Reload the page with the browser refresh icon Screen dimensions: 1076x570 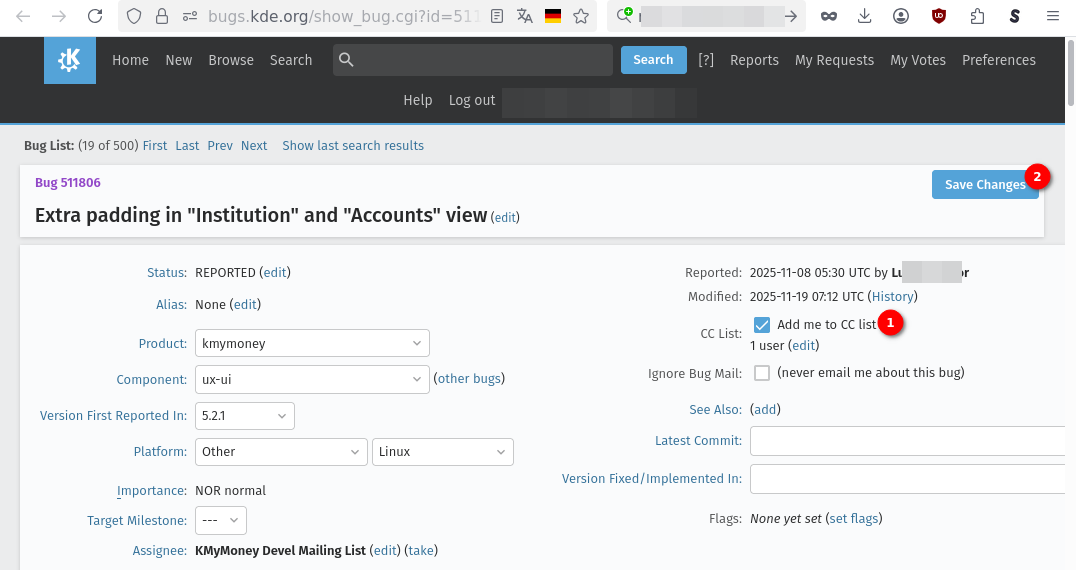pyautogui.click(x=95, y=16)
